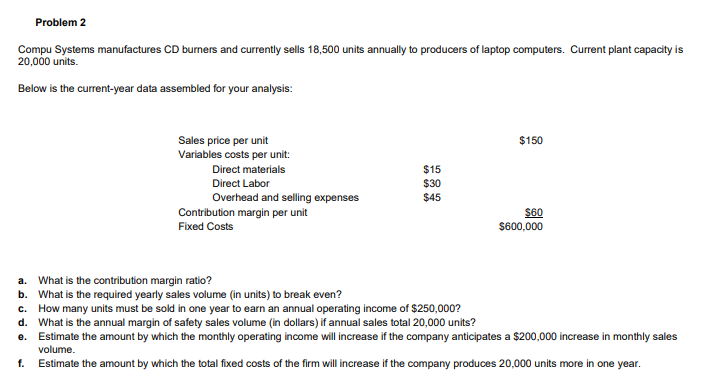Image resolution: width=708 pixels, height=392 pixels.
Task: Click the Fixed Costs label
Action: coord(205,226)
